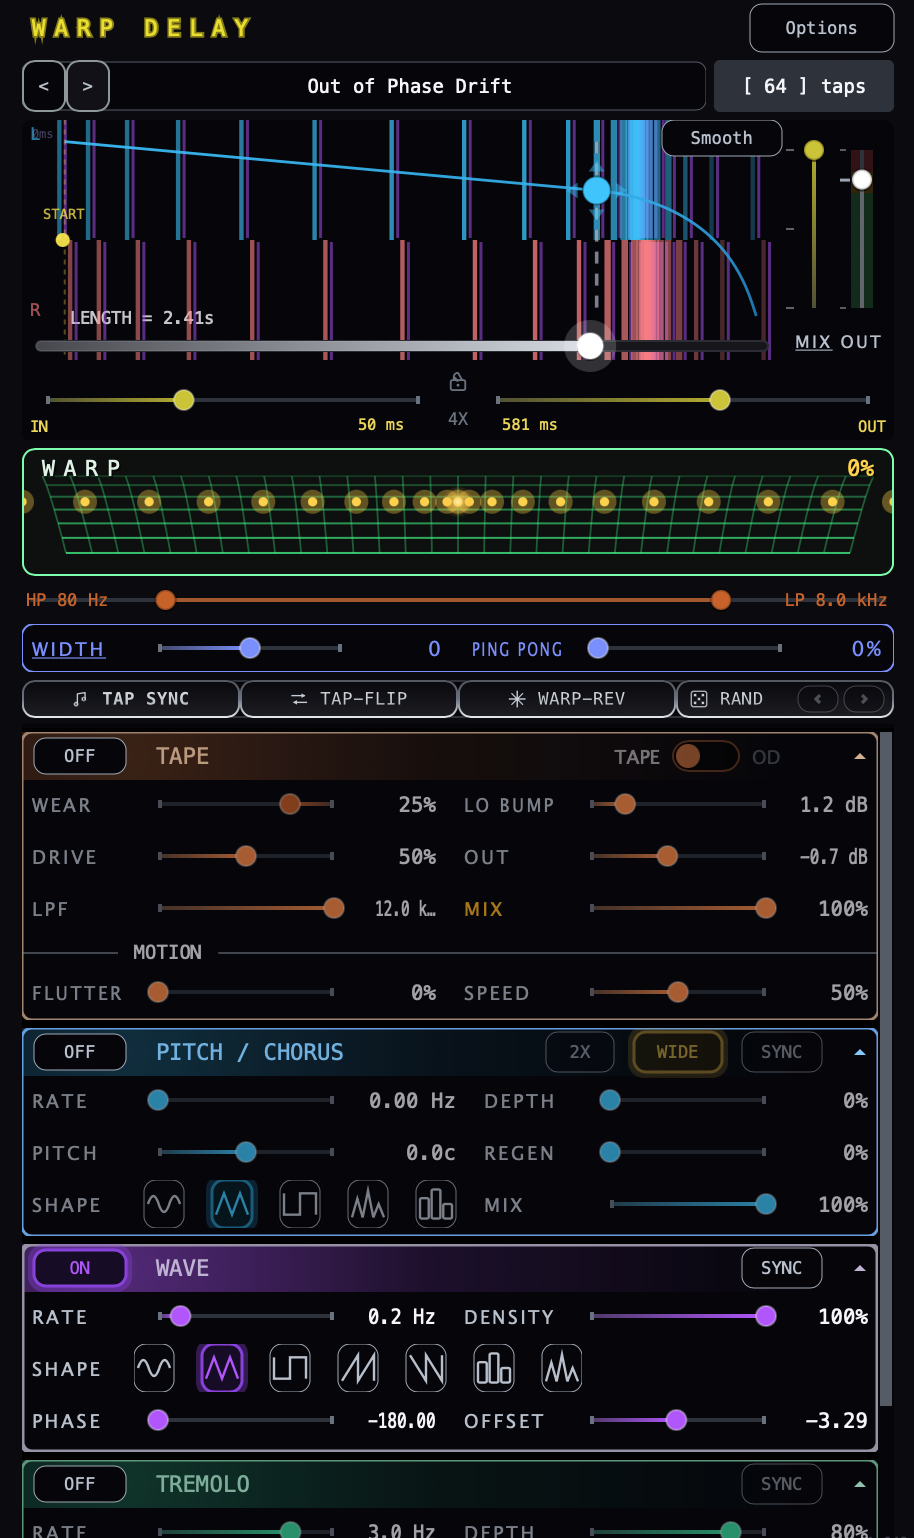Collapse the TREMOLO section
This screenshot has width=914, height=1538.
[x=860, y=1484]
